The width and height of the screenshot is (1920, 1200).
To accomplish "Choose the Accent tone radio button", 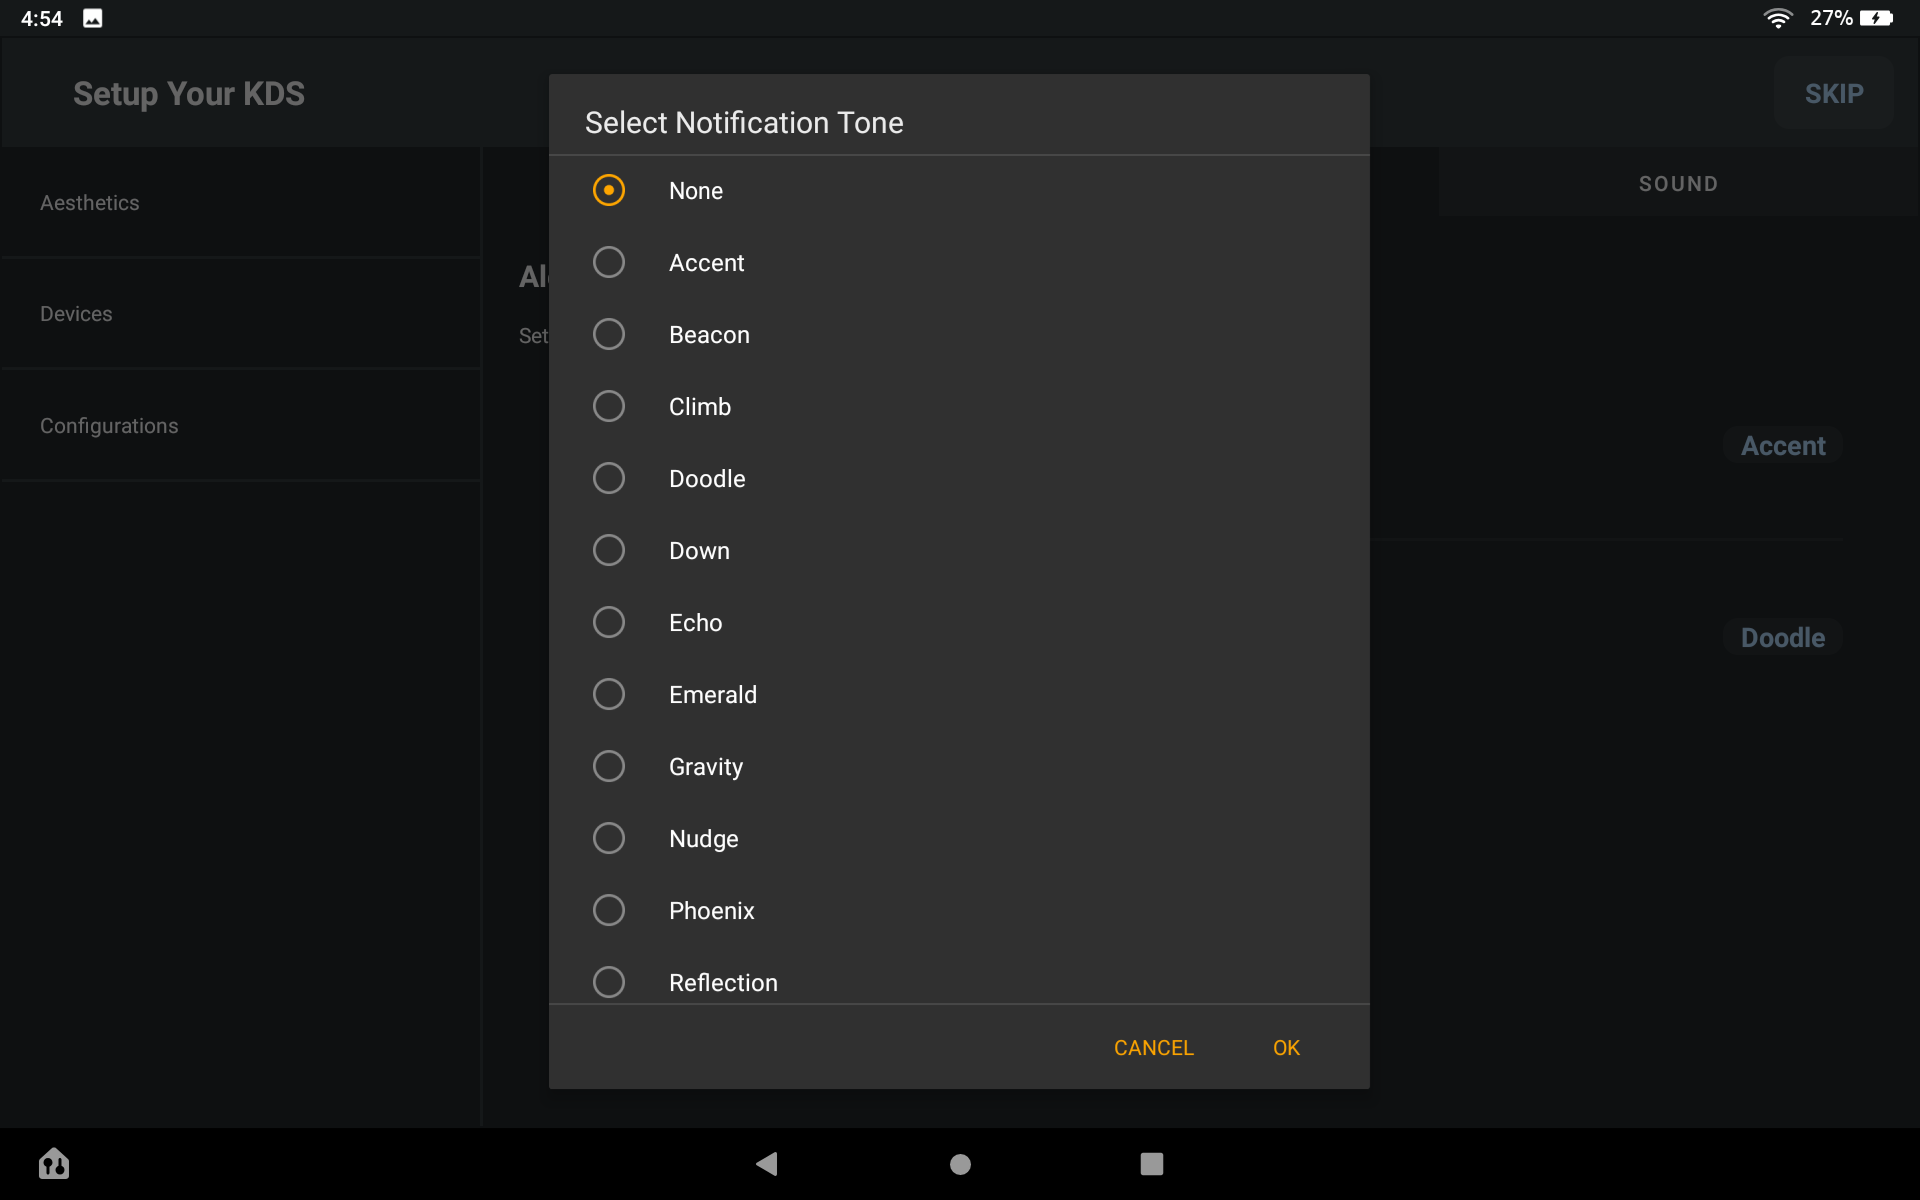I will point(608,262).
